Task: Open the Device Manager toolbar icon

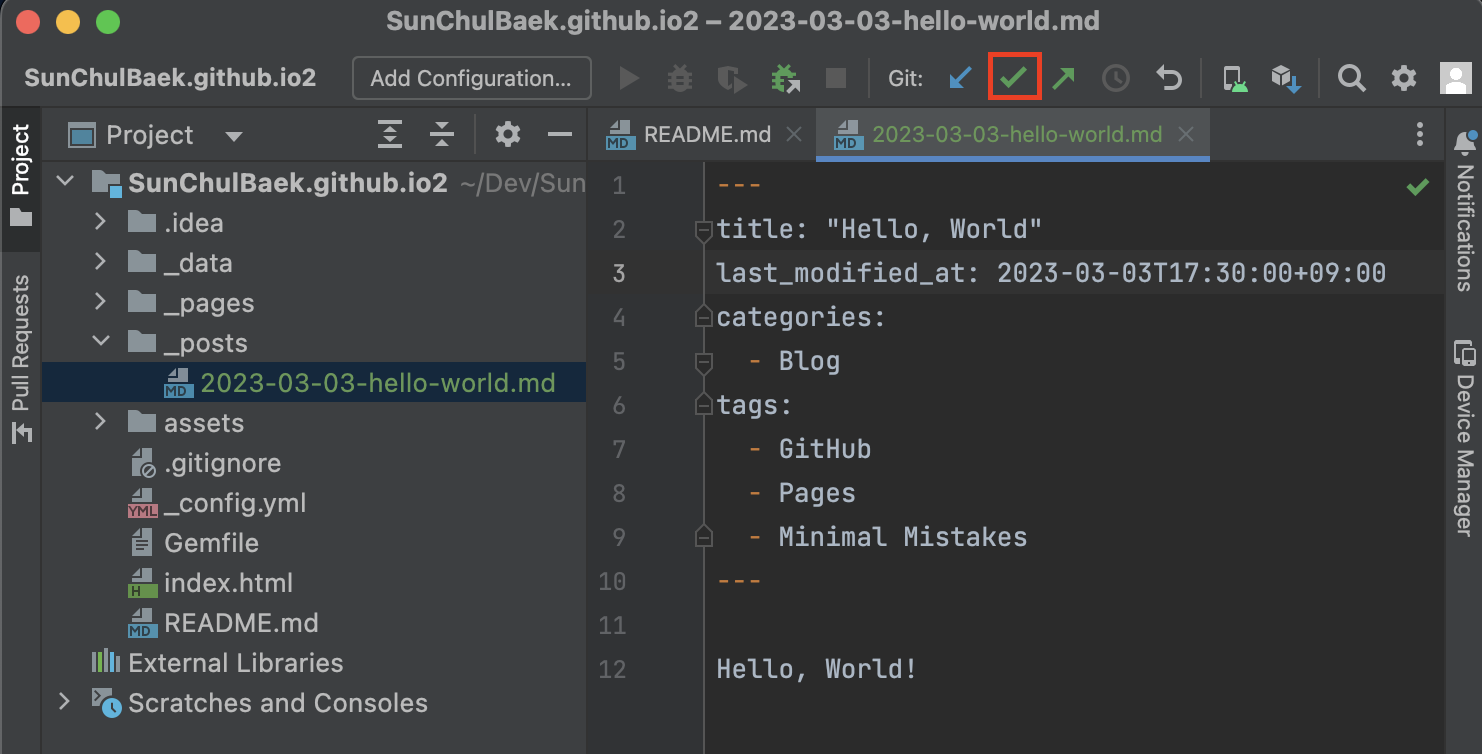Action: coord(1235,78)
